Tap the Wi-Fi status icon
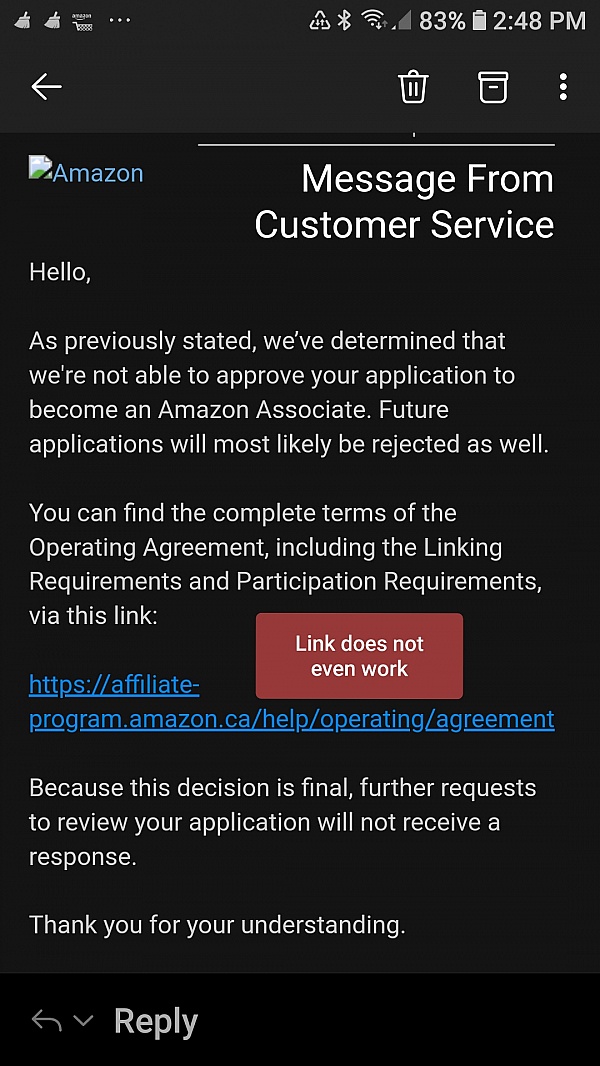The height and width of the screenshot is (1066, 600). click(374, 20)
